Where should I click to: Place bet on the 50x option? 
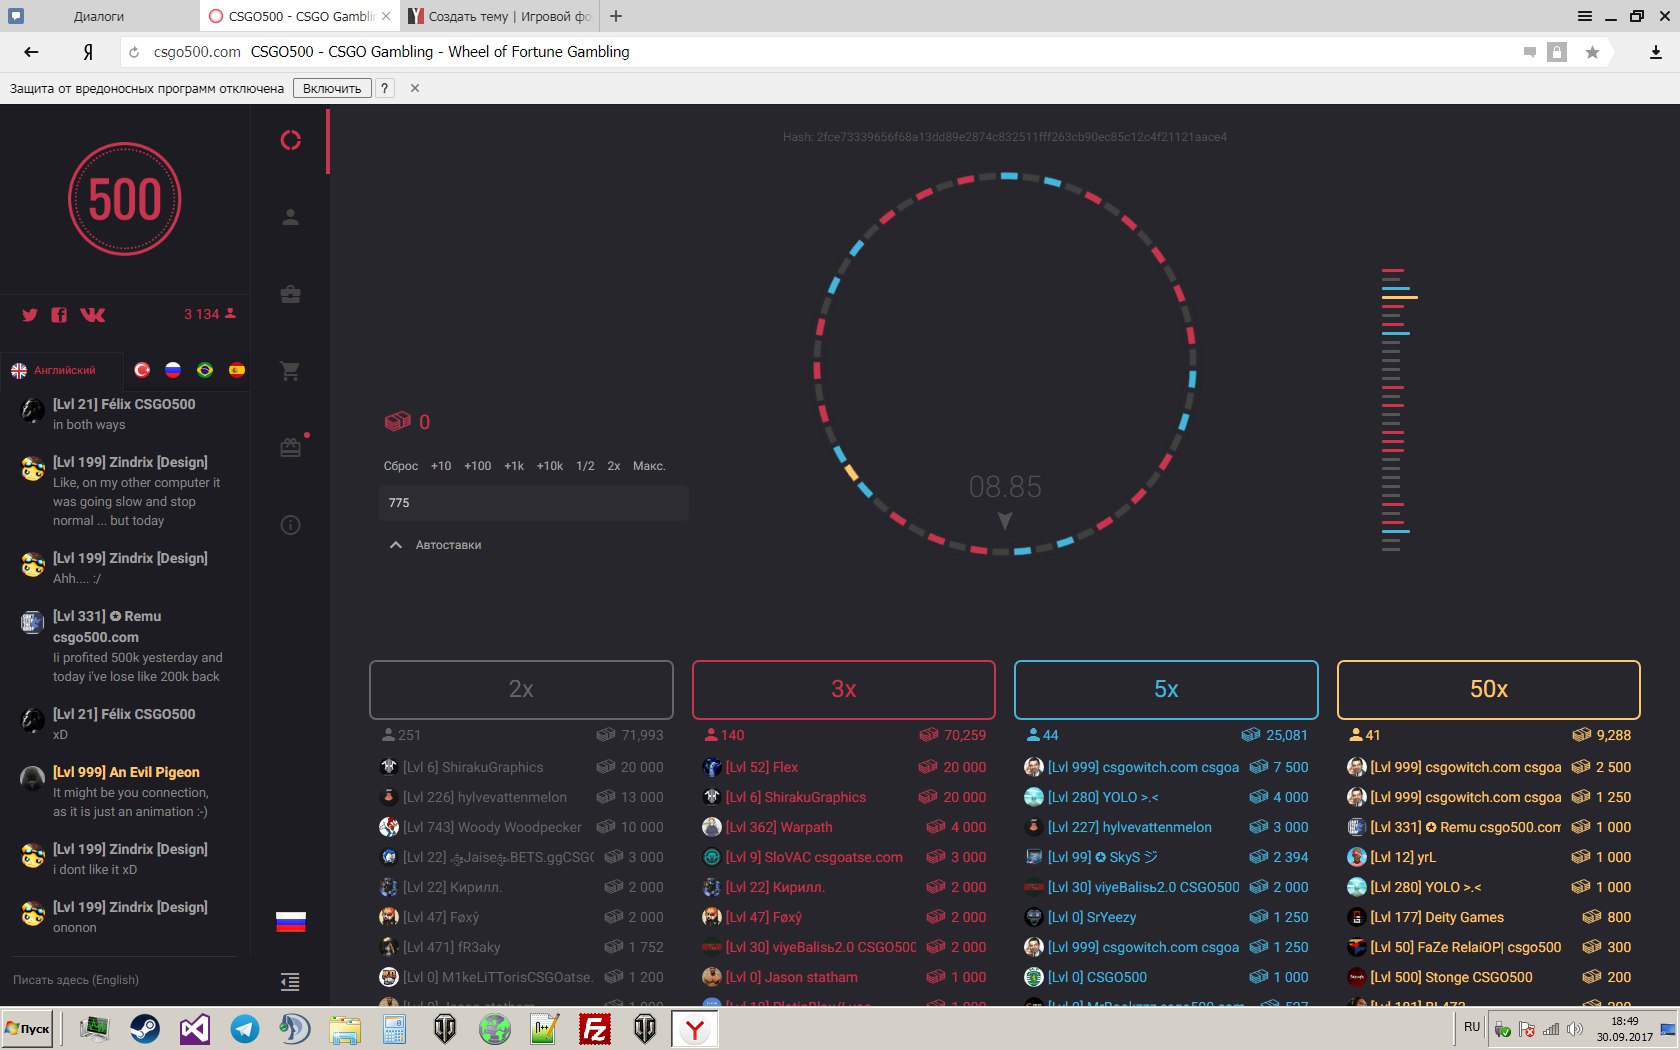pyautogui.click(x=1488, y=689)
